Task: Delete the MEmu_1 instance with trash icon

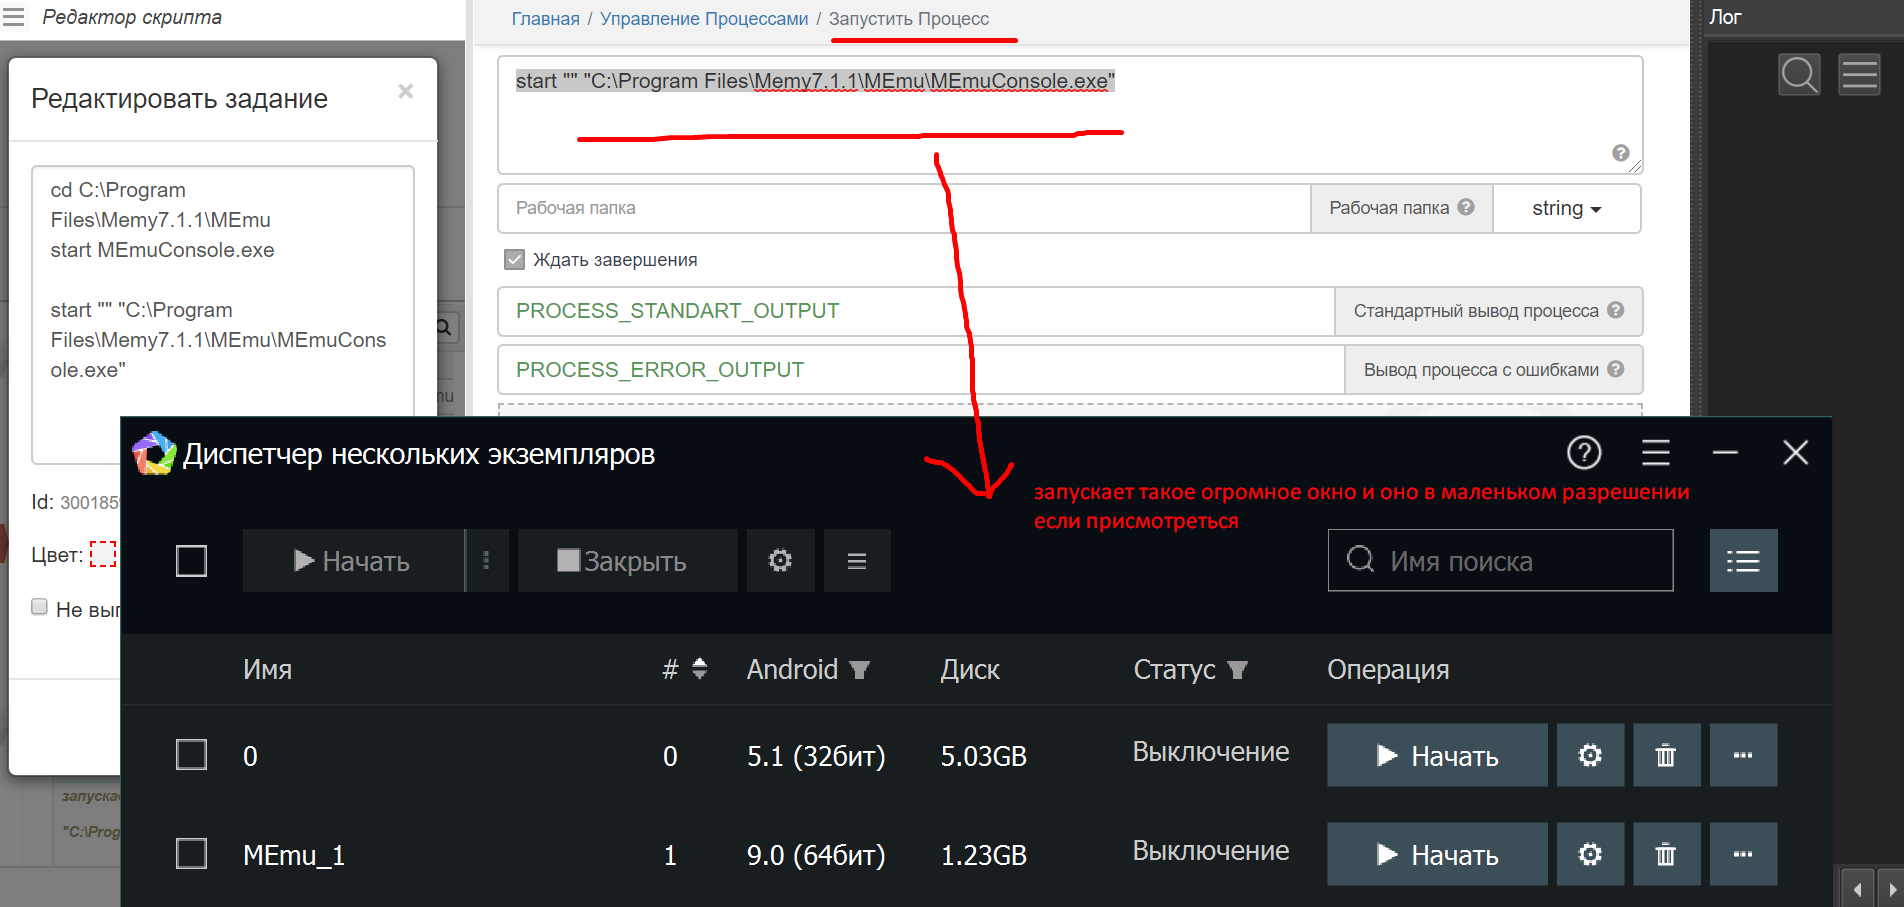Action: point(1665,854)
